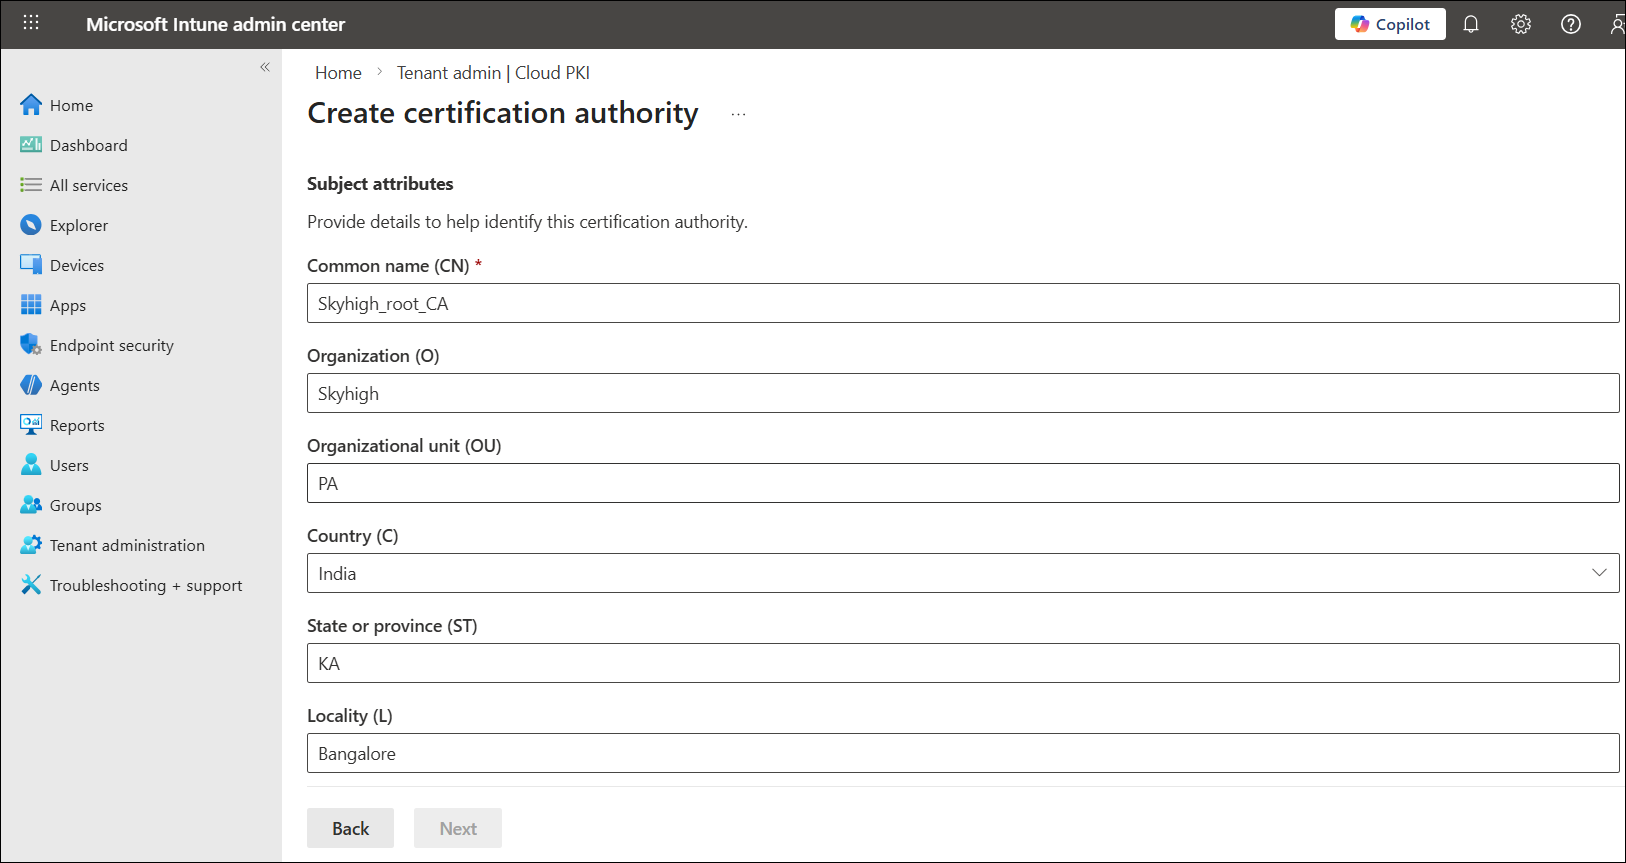Screen dimensions: 1626x863
Task: Select Reports in the navigation menu
Action: (77, 425)
